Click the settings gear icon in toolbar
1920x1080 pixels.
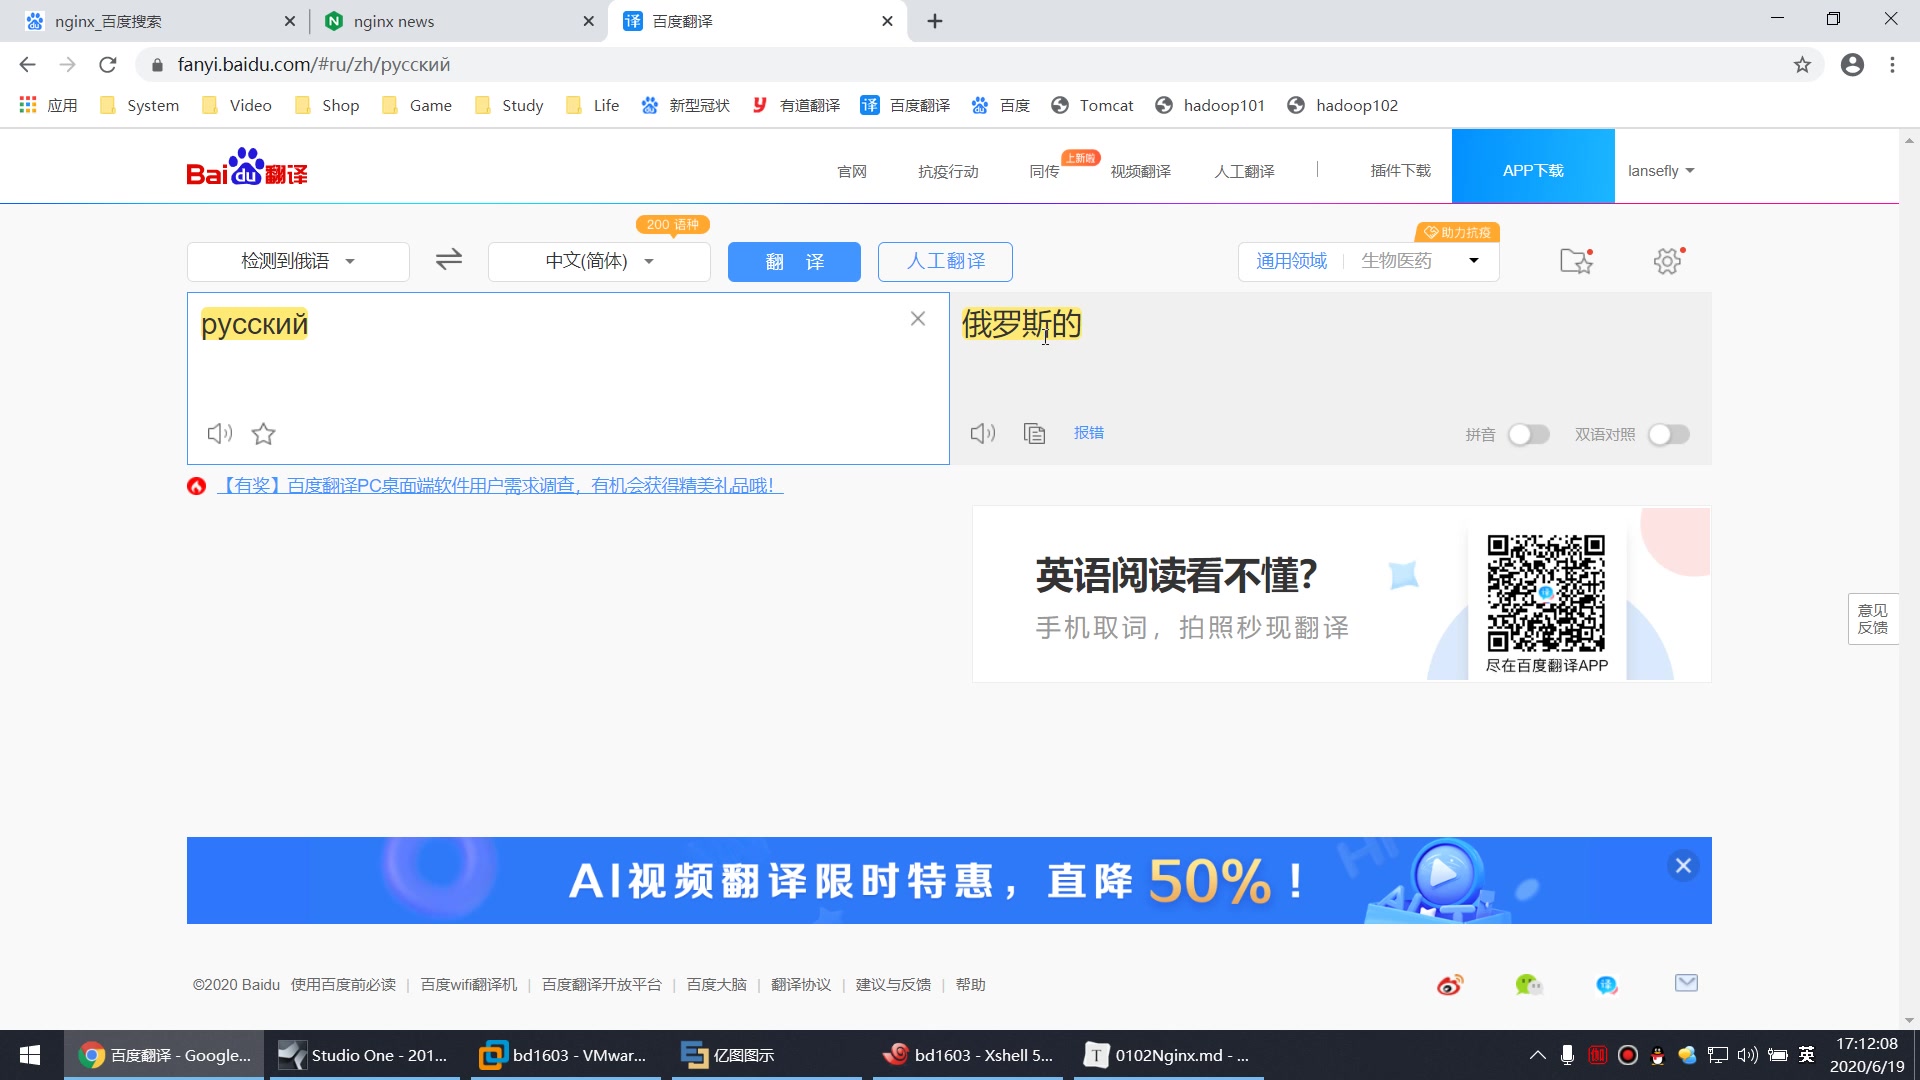pyautogui.click(x=1667, y=261)
